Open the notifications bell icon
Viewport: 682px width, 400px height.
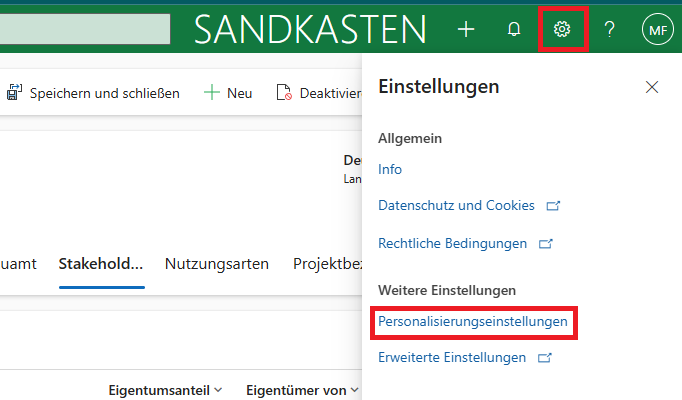pyautogui.click(x=514, y=30)
